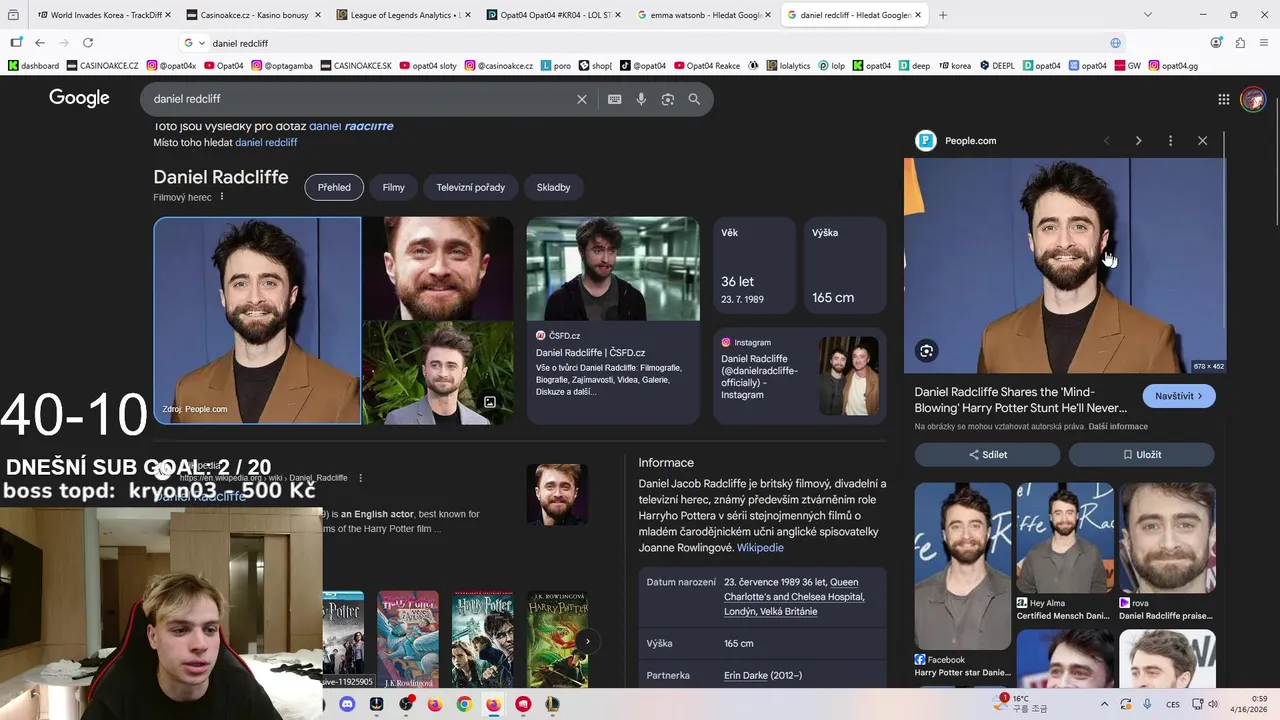Expand more images icon on photo collage

point(490,402)
